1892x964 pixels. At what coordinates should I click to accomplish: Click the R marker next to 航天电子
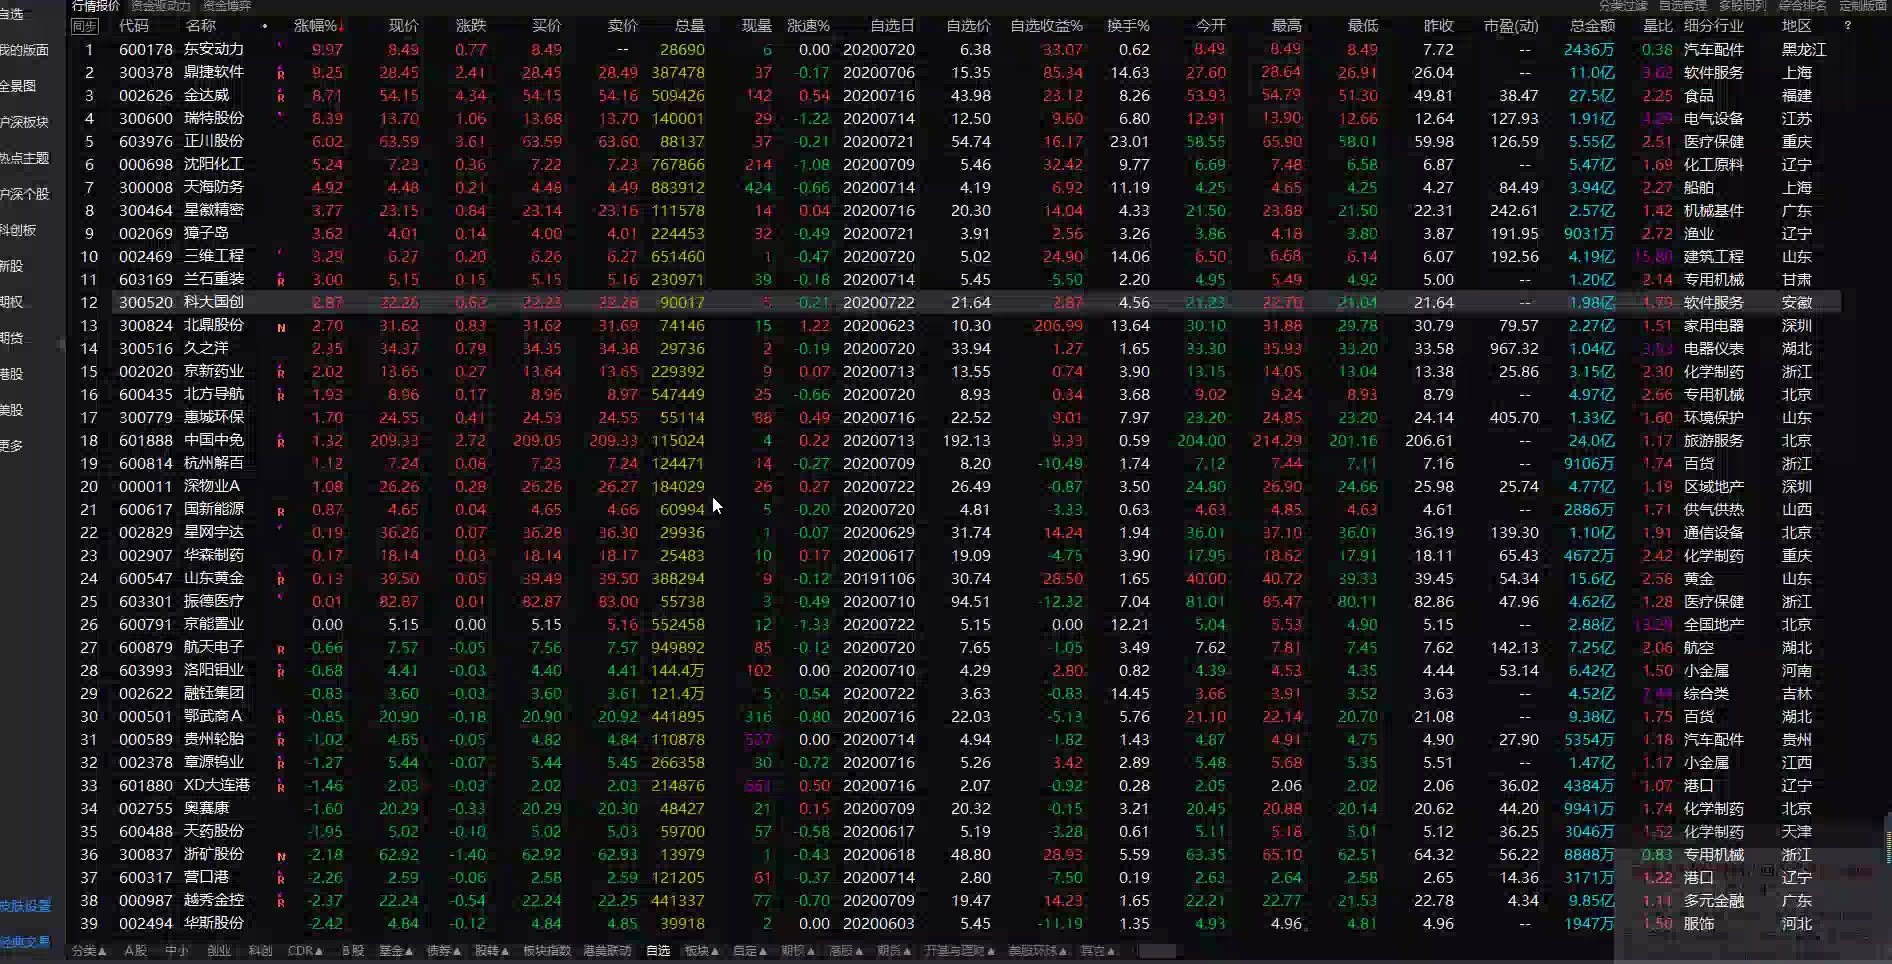click(x=281, y=649)
